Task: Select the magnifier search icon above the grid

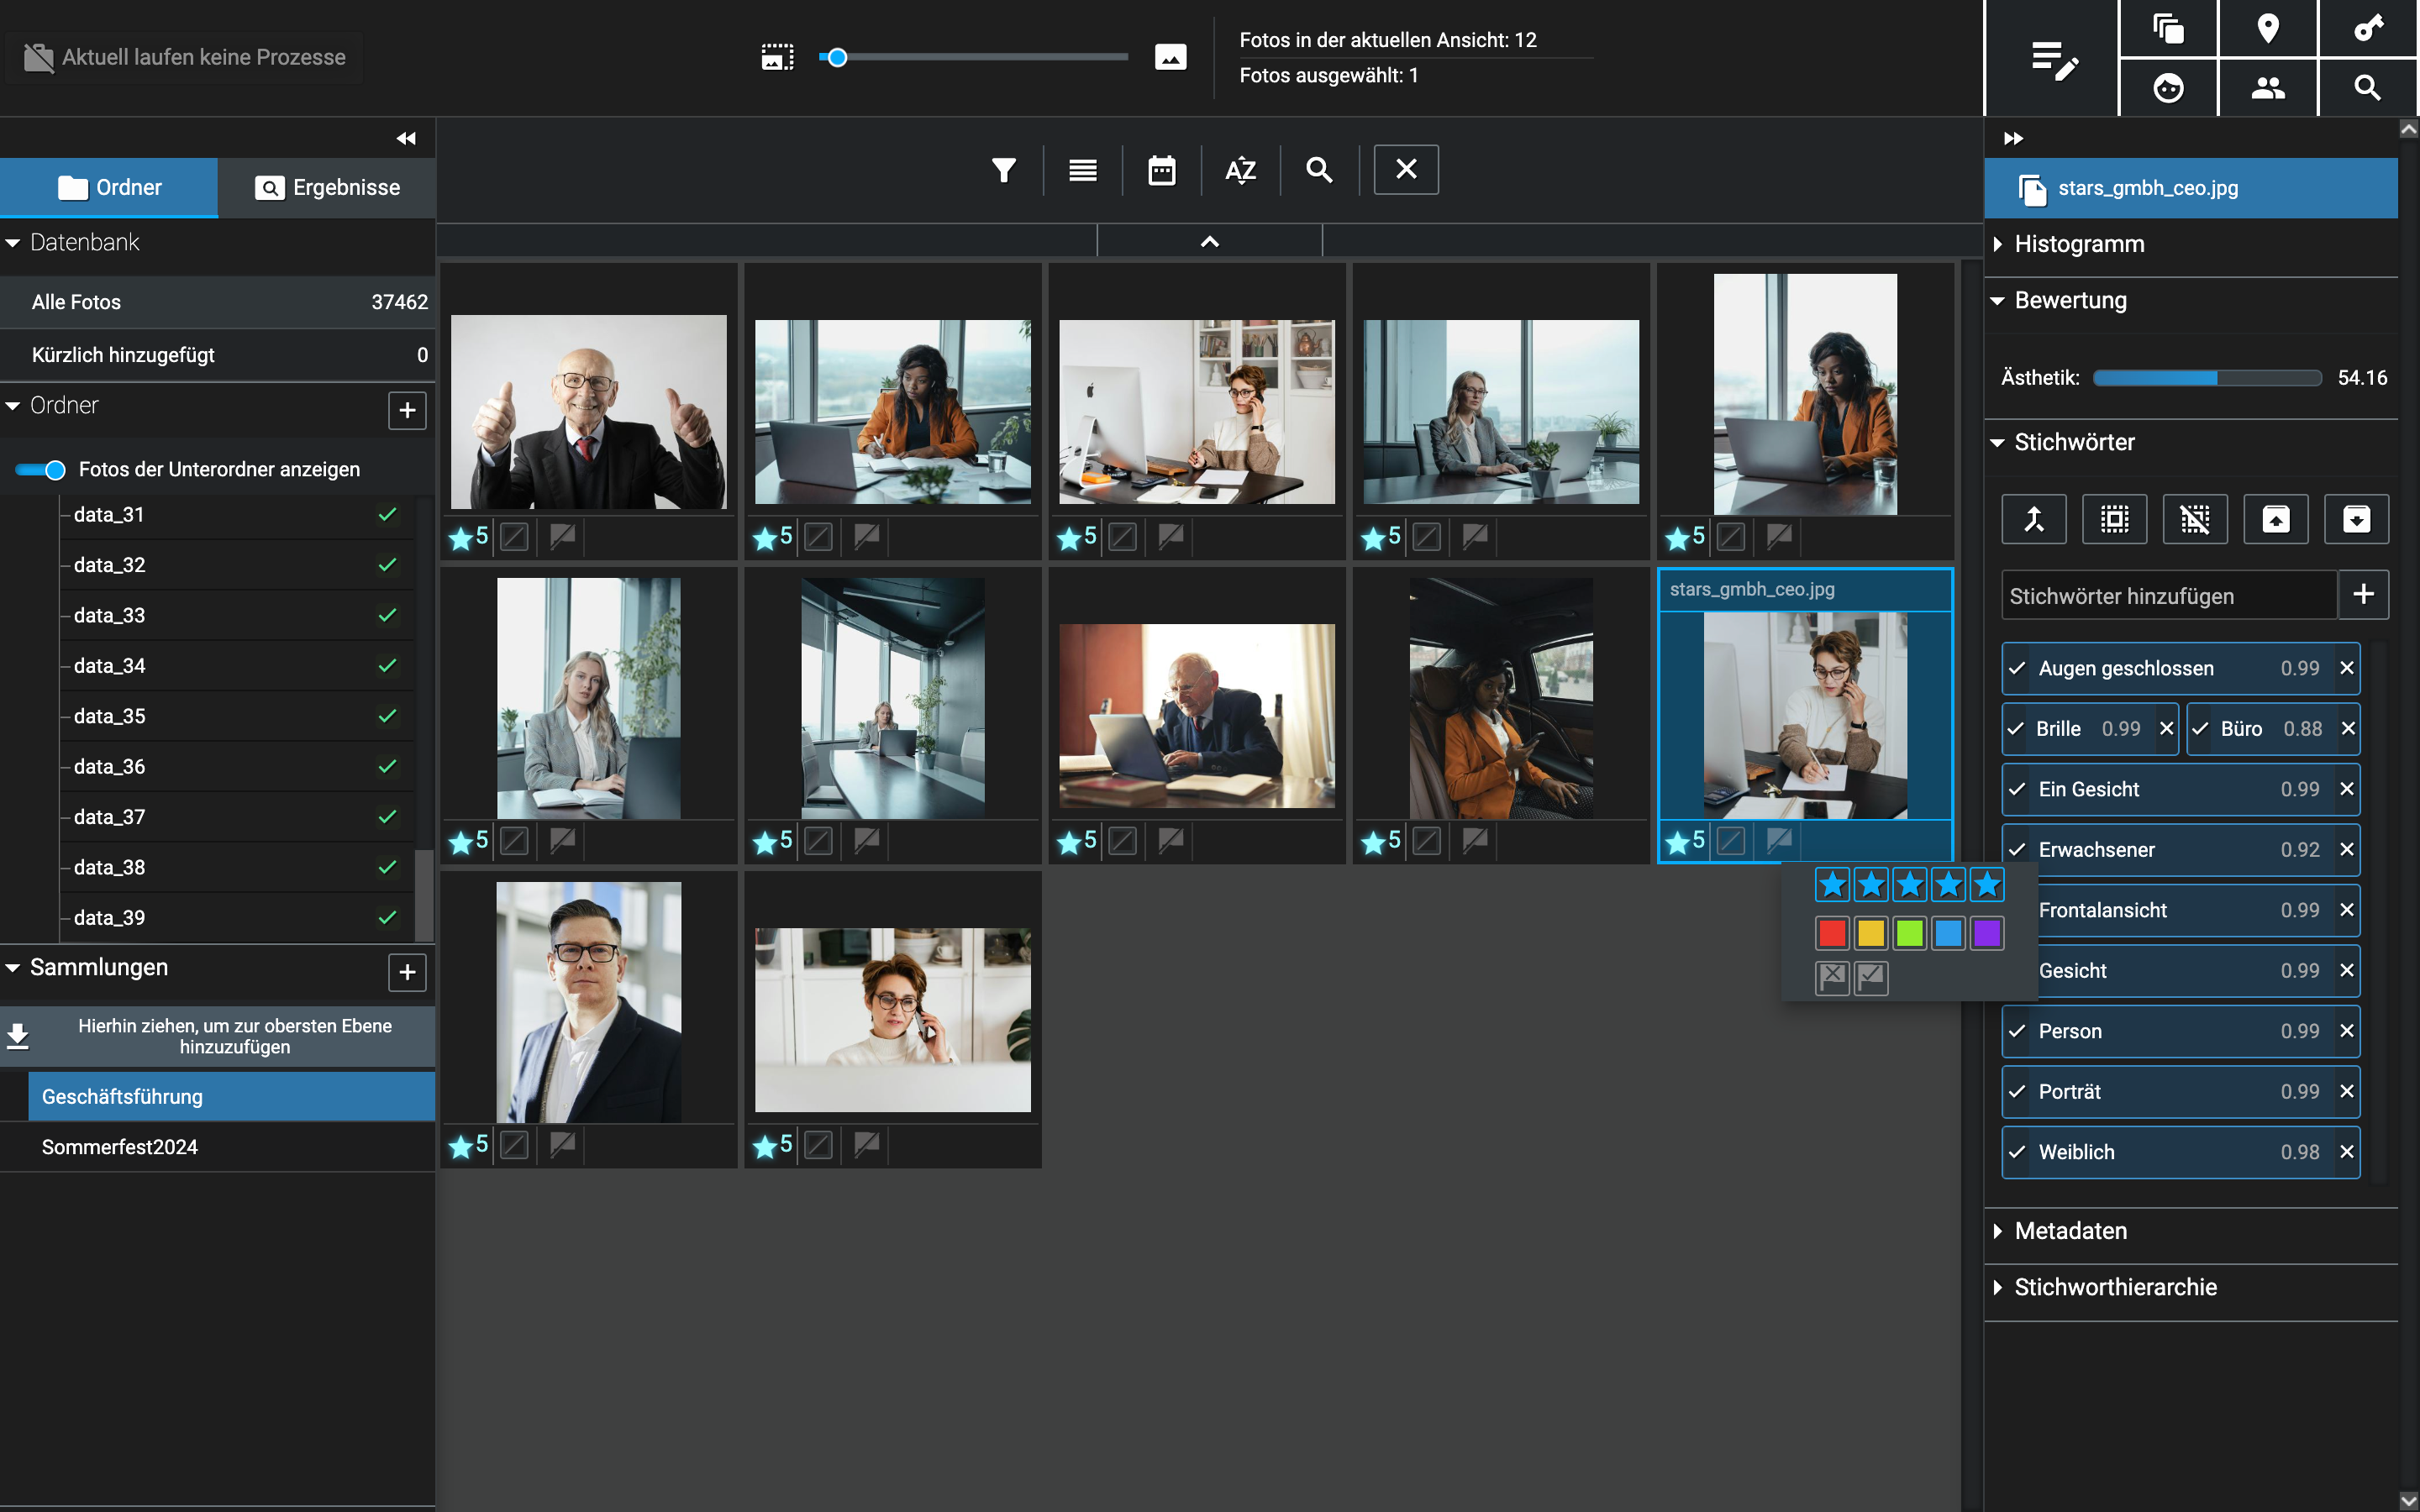Action: 1318,170
